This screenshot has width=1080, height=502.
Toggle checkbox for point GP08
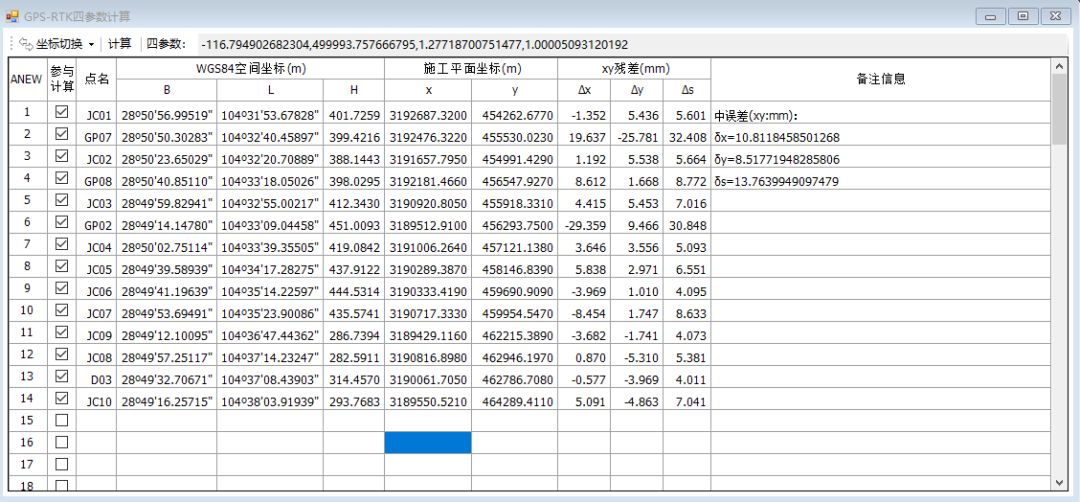coord(62,178)
